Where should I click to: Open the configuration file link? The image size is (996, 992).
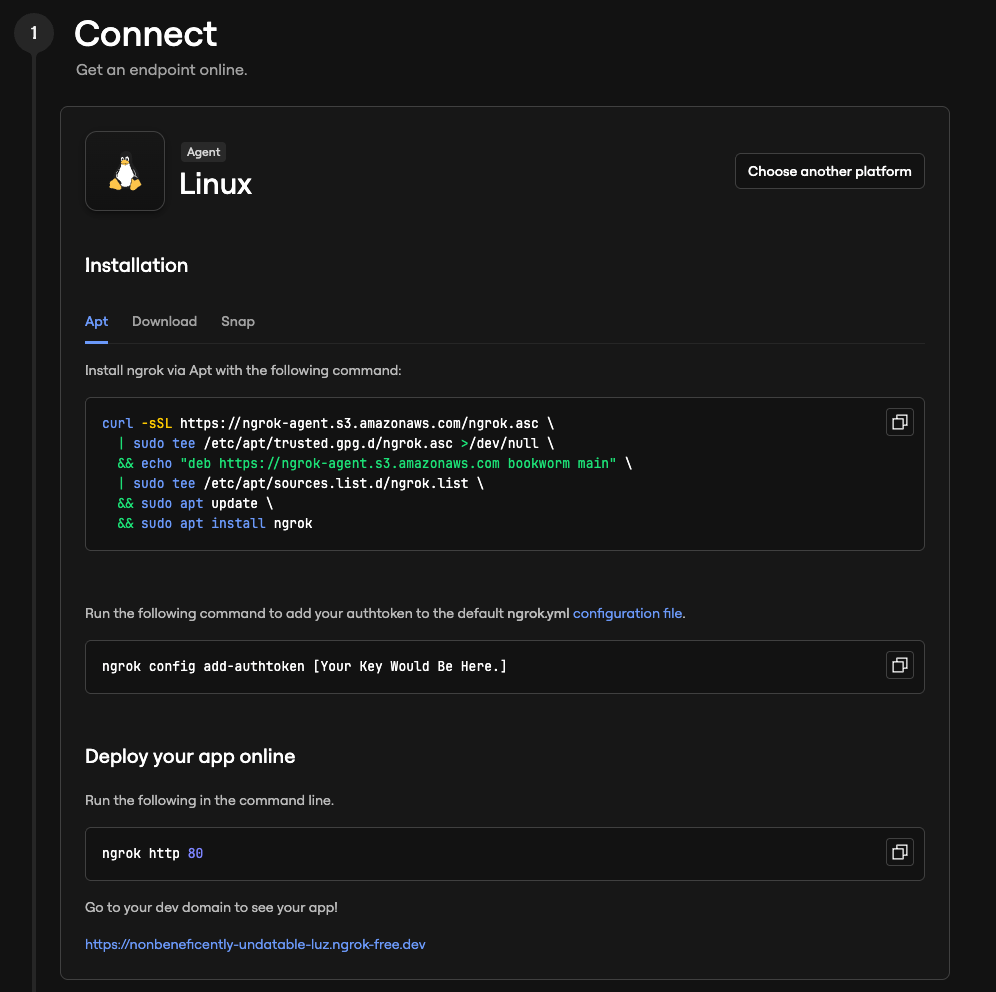click(x=628, y=613)
